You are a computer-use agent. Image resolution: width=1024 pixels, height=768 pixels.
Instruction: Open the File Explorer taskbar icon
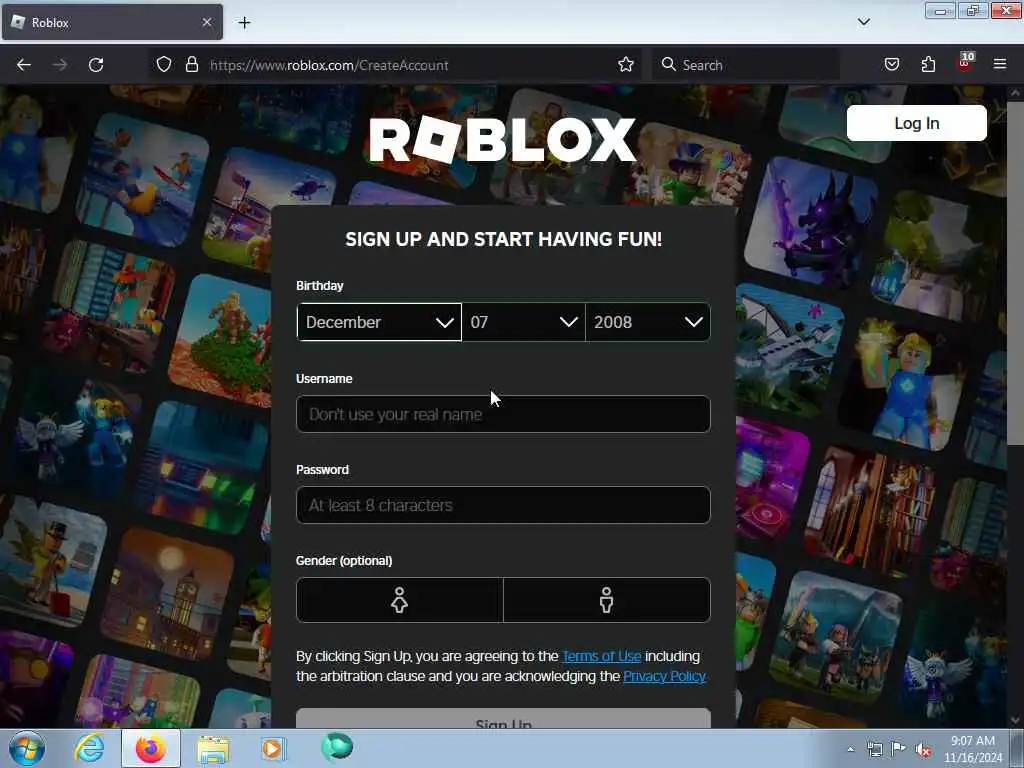pyautogui.click(x=213, y=749)
